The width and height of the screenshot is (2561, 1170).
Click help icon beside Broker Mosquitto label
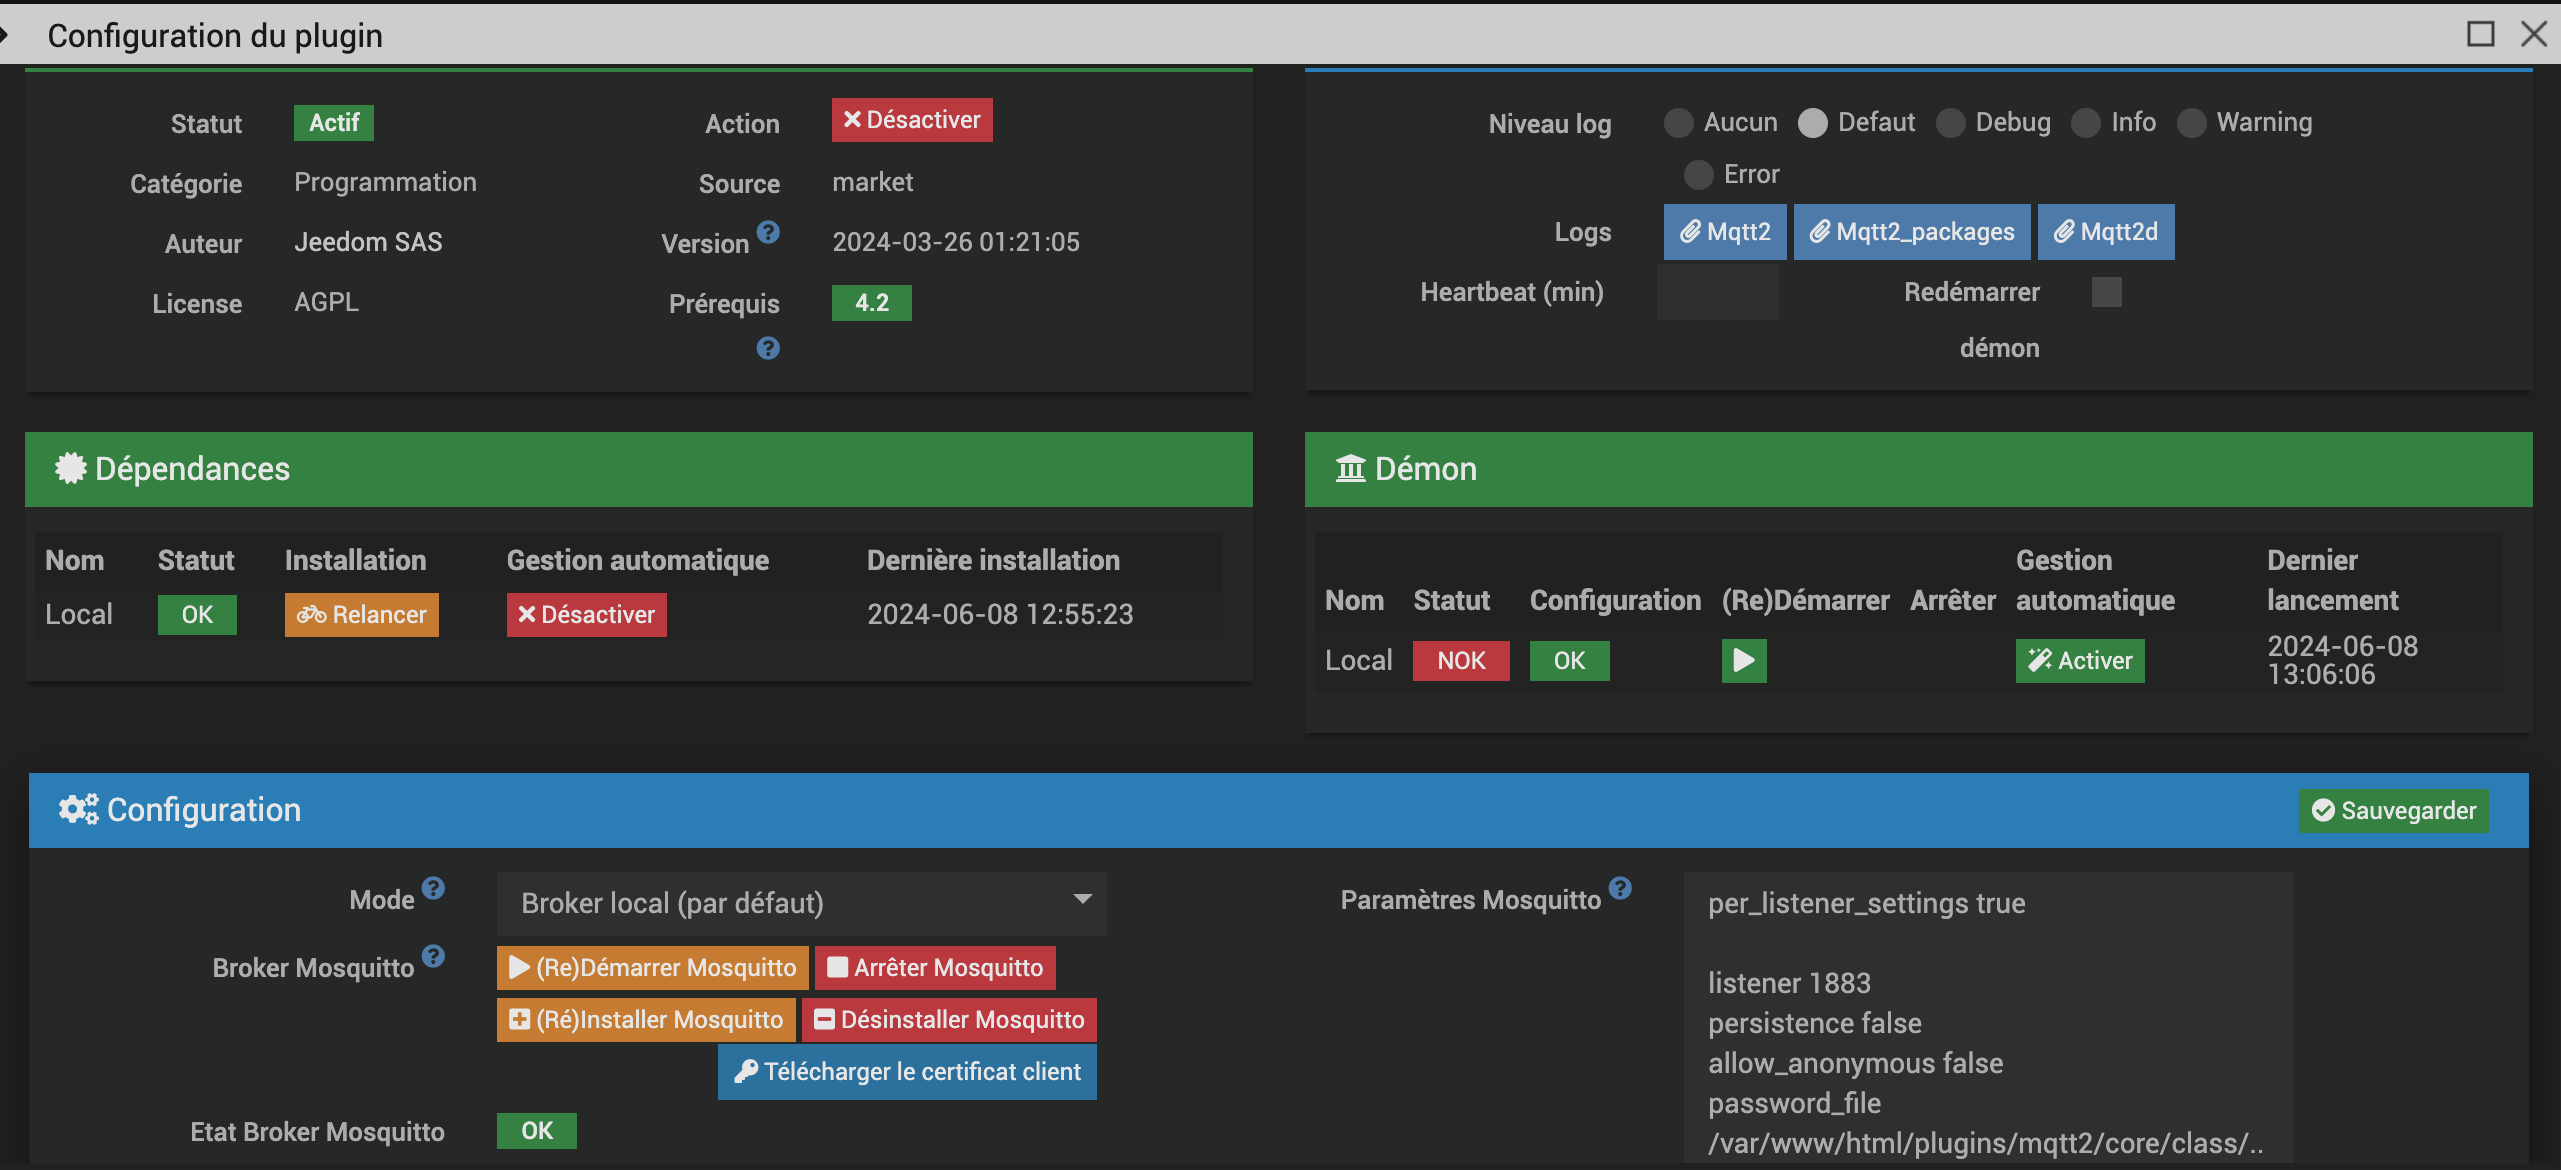[433, 956]
